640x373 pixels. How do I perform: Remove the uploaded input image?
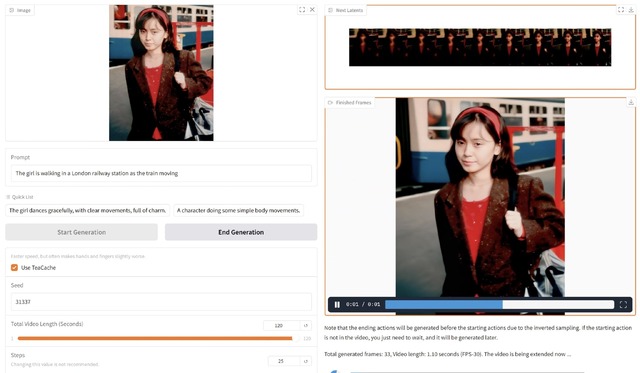(312, 9)
